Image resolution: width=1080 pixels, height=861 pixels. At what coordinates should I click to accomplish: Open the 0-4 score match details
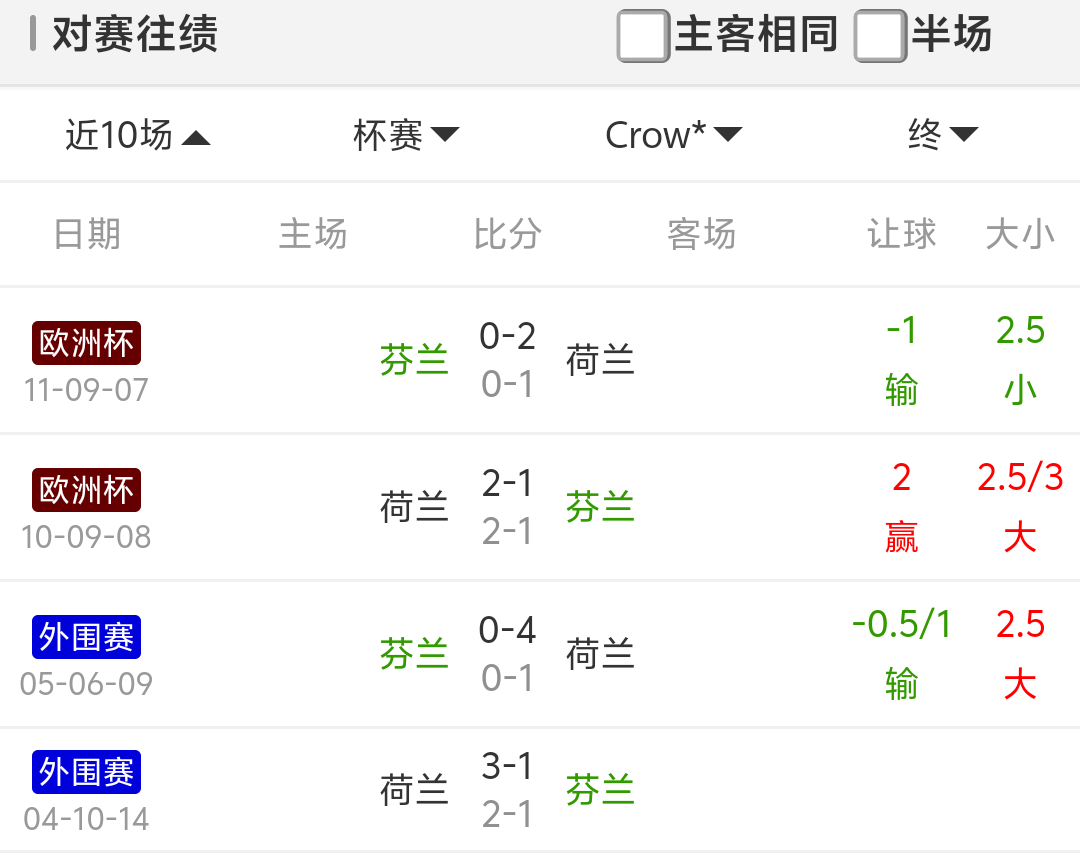click(x=508, y=631)
